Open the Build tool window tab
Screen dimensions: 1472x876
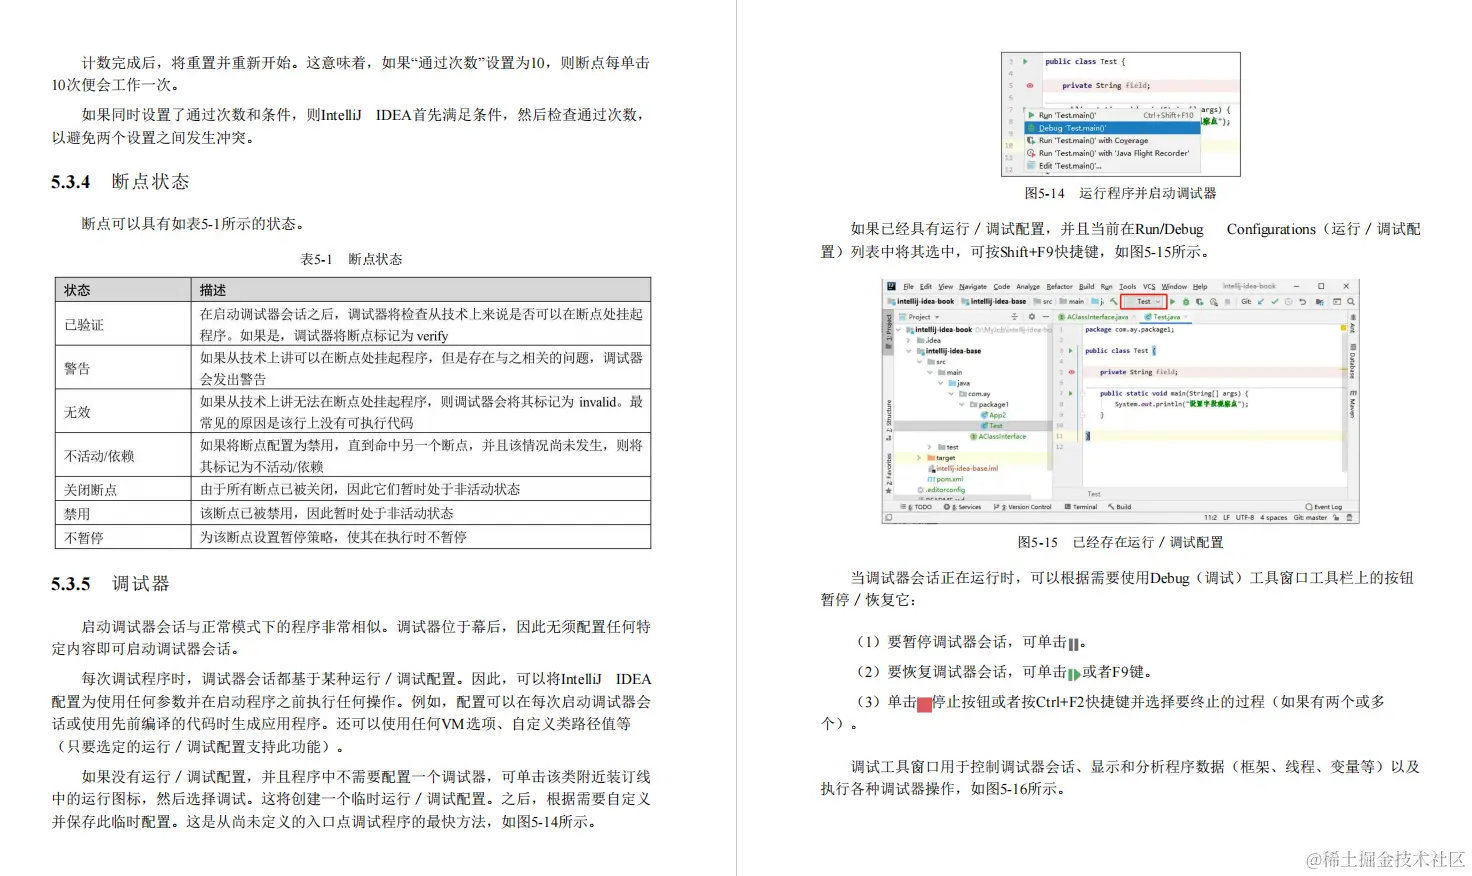pyautogui.click(x=1119, y=507)
